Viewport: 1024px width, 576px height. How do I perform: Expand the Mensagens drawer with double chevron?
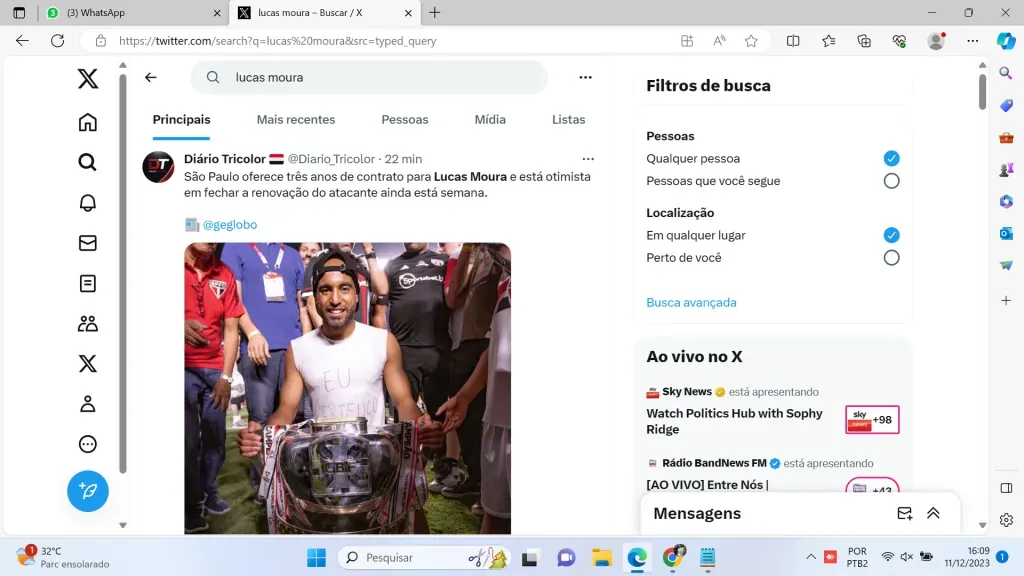pos(933,513)
